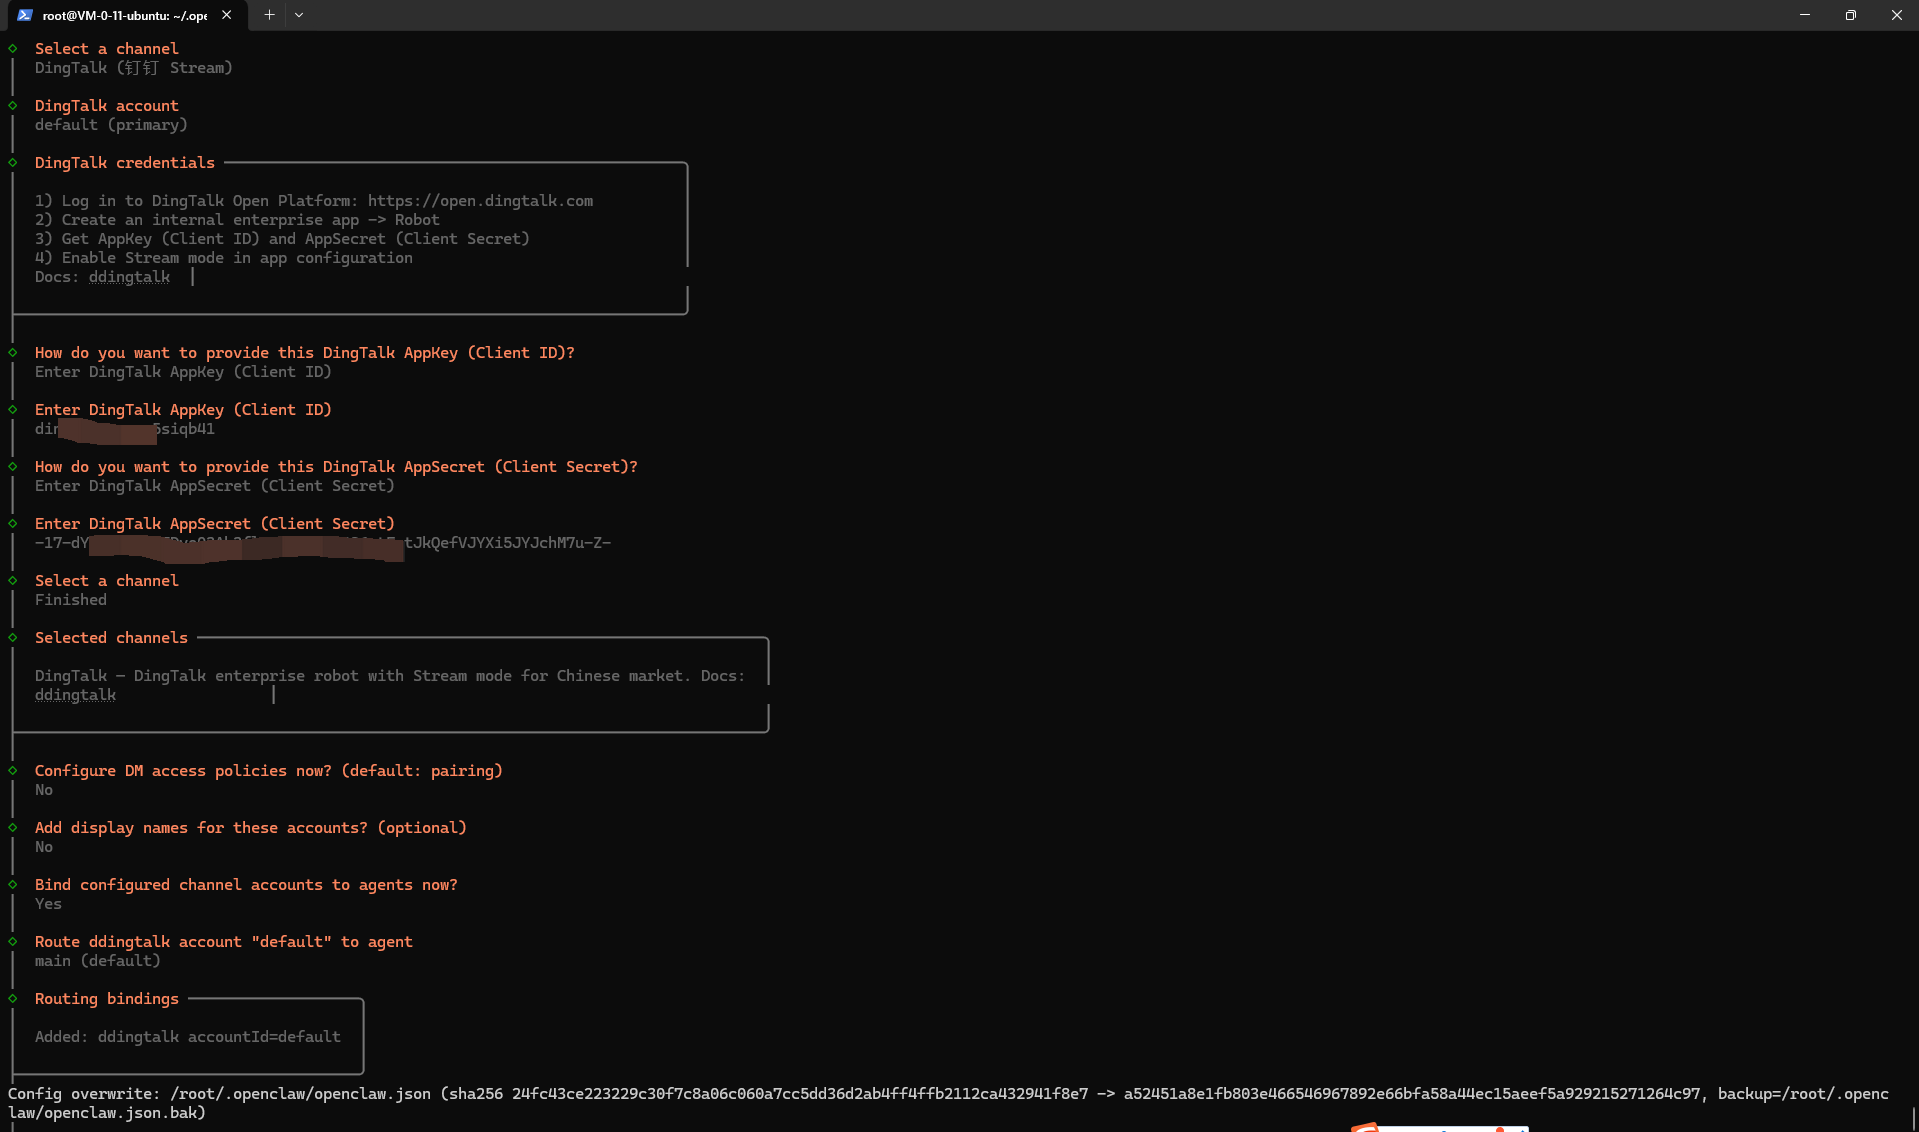Click the redacted AppKey value ending siqb41

pos(124,429)
